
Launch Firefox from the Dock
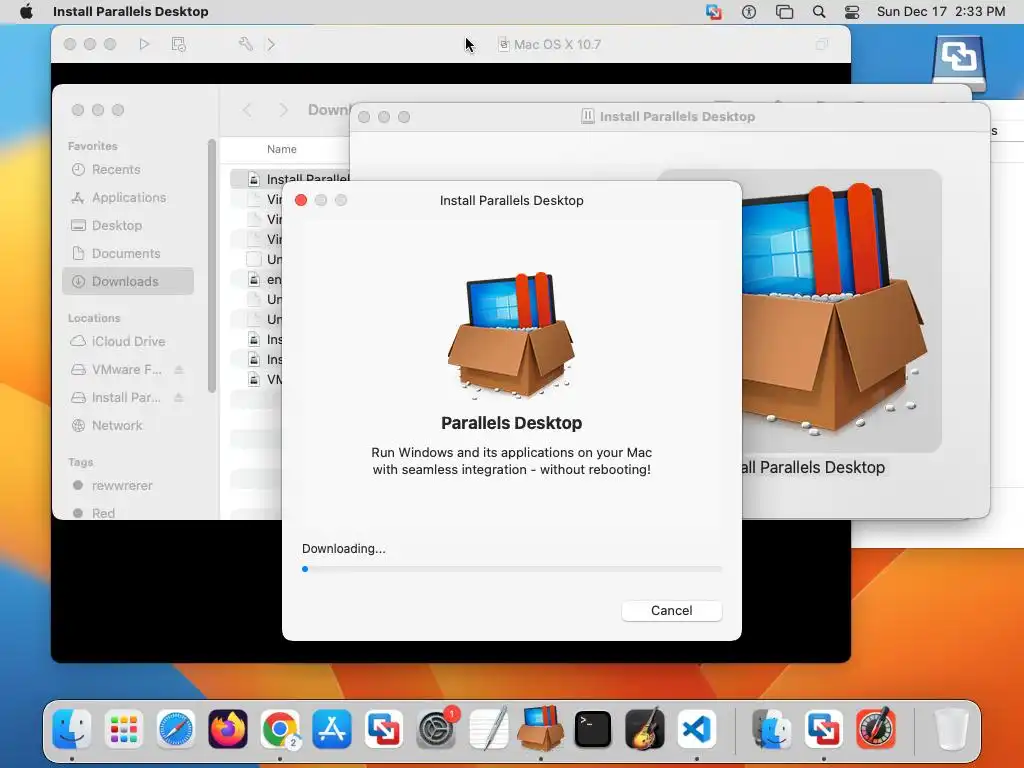tap(228, 729)
